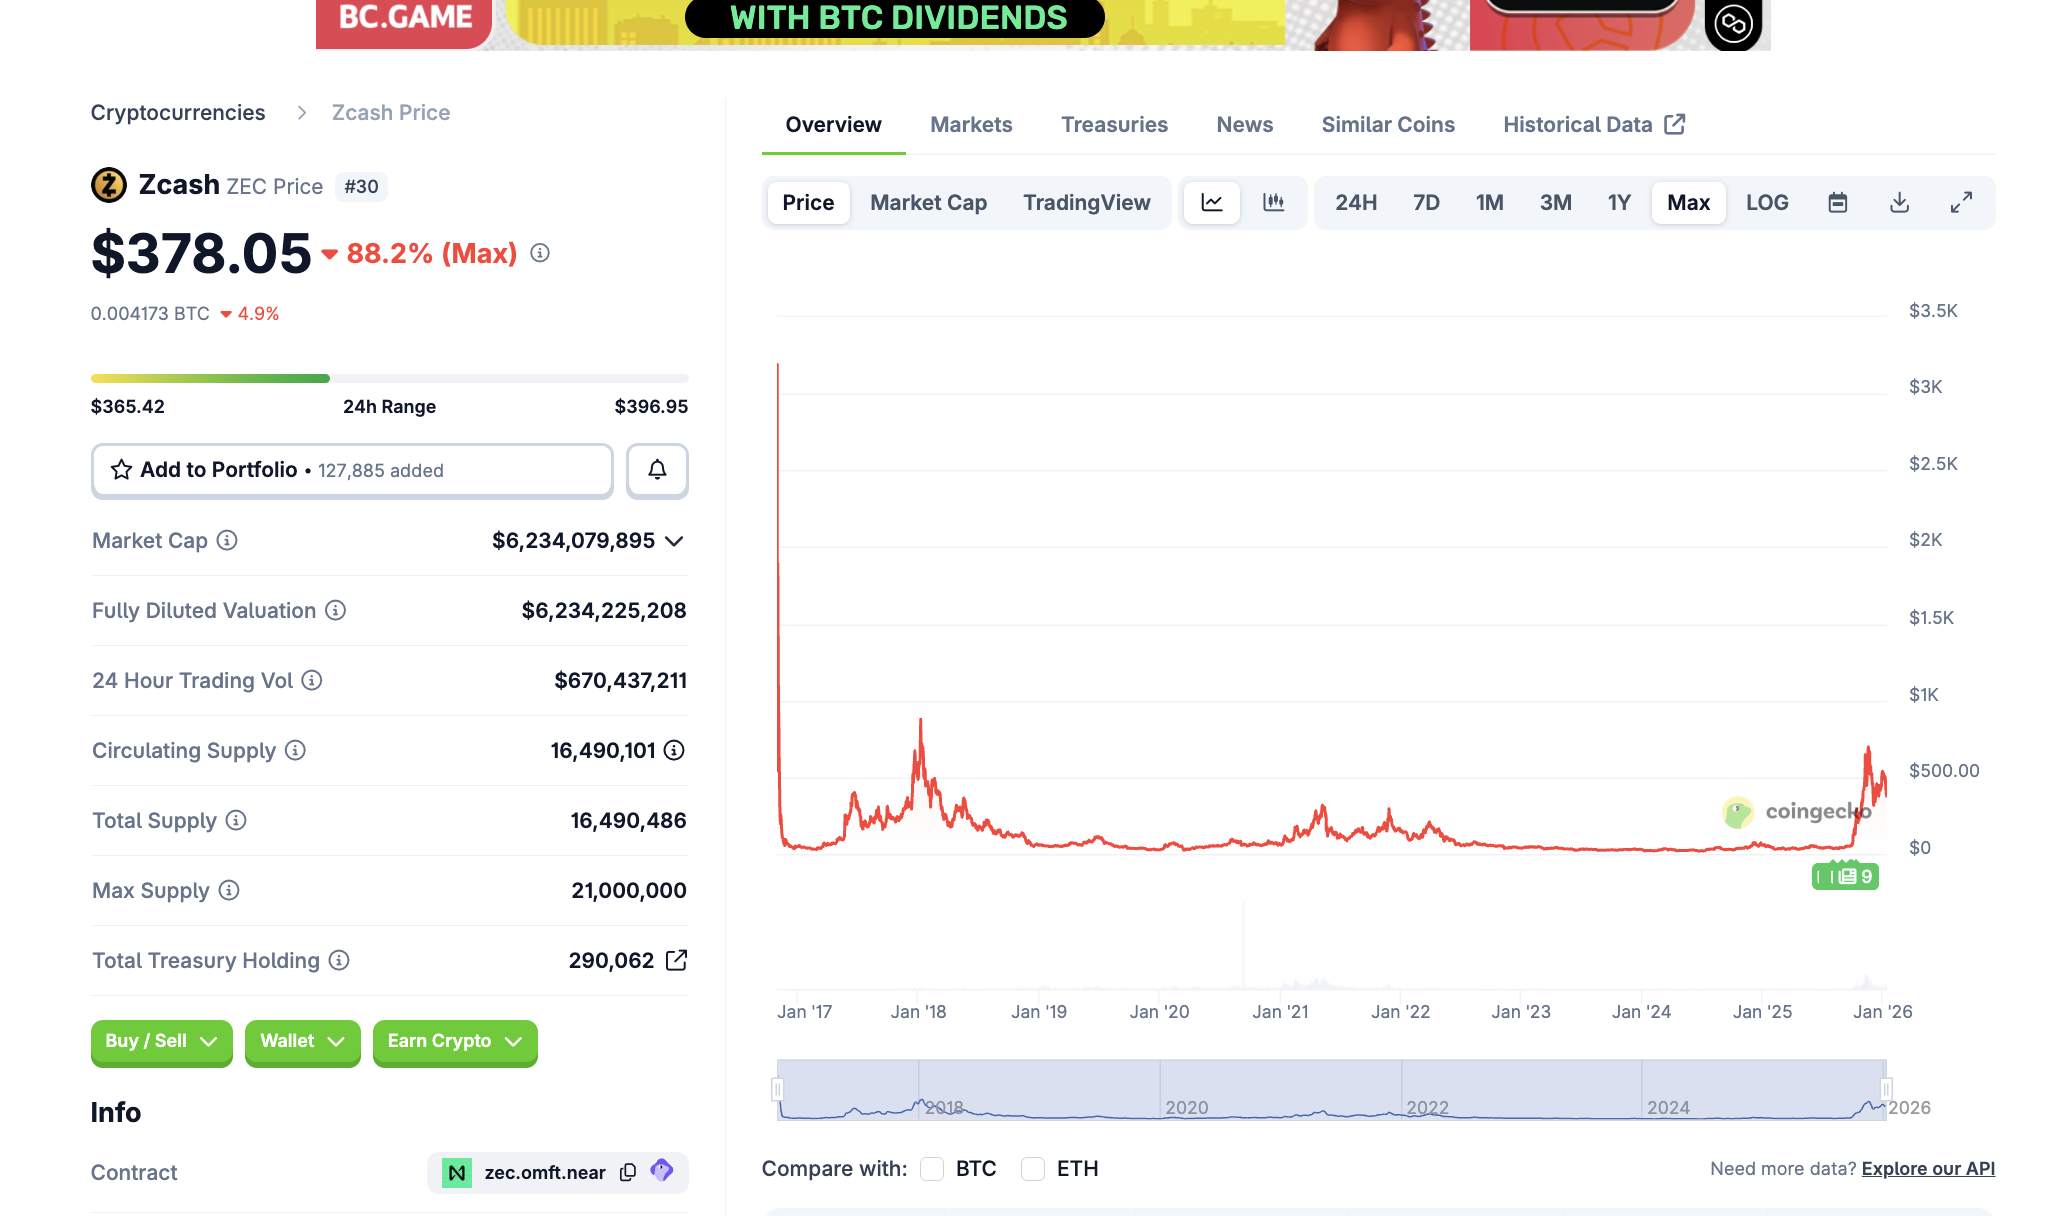Set a price alert via the bell icon

657,470
